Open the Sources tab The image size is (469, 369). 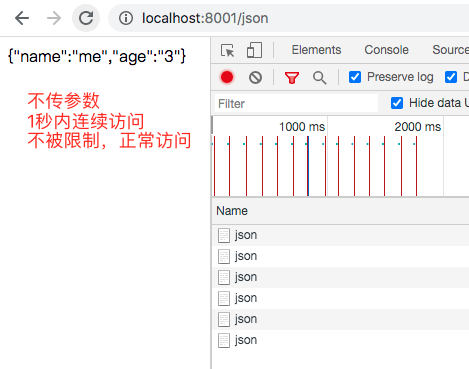click(450, 50)
